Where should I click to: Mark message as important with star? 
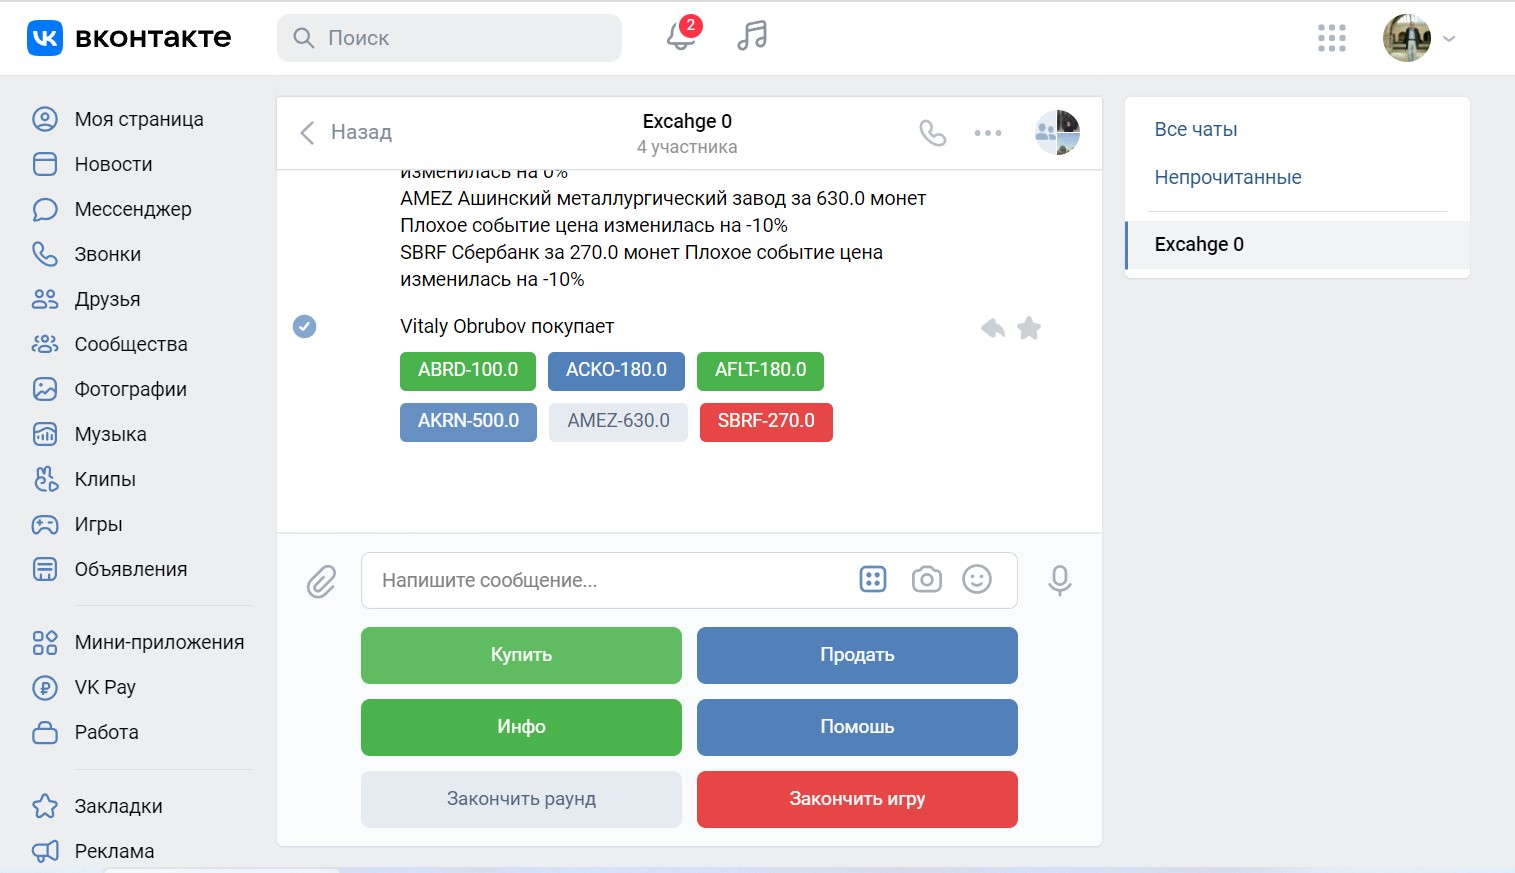[x=1029, y=328]
